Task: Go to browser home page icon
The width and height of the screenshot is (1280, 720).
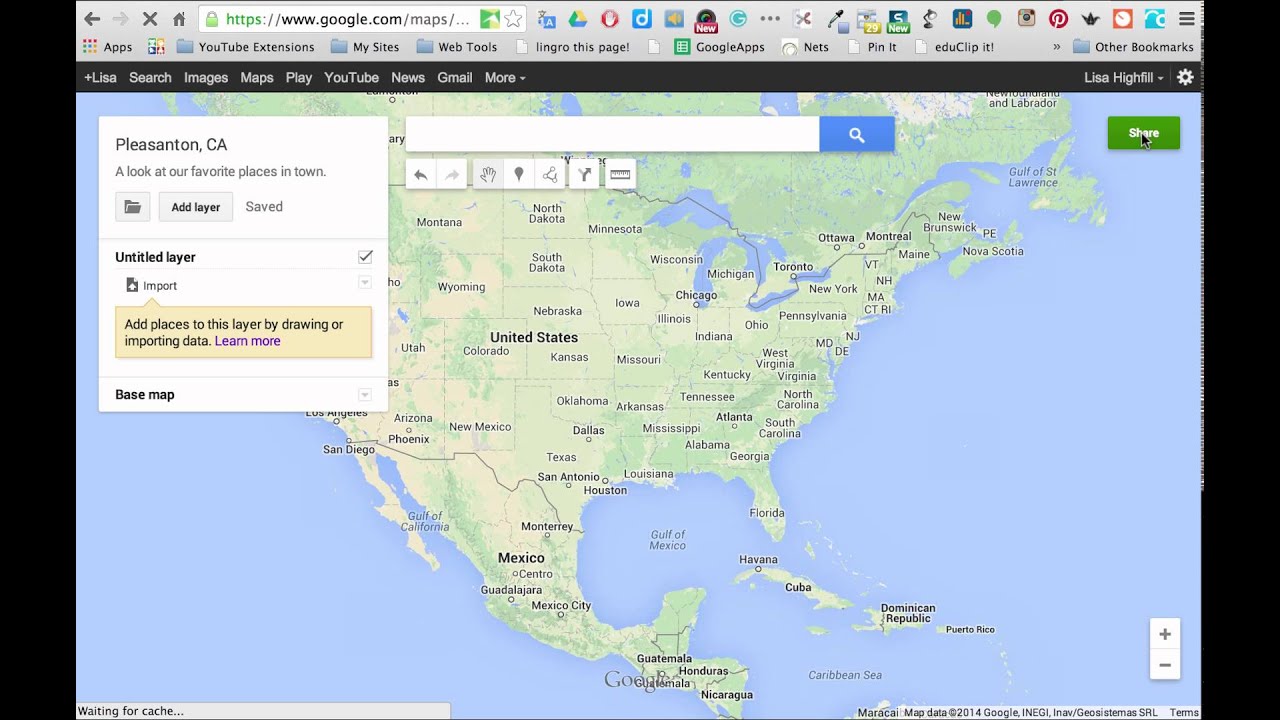Action: click(179, 18)
